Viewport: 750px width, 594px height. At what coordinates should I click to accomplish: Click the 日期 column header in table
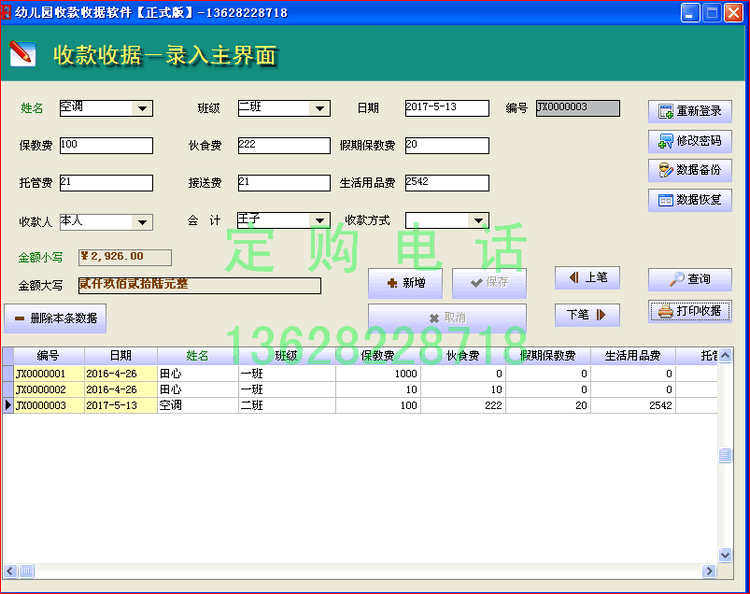(x=121, y=355)
